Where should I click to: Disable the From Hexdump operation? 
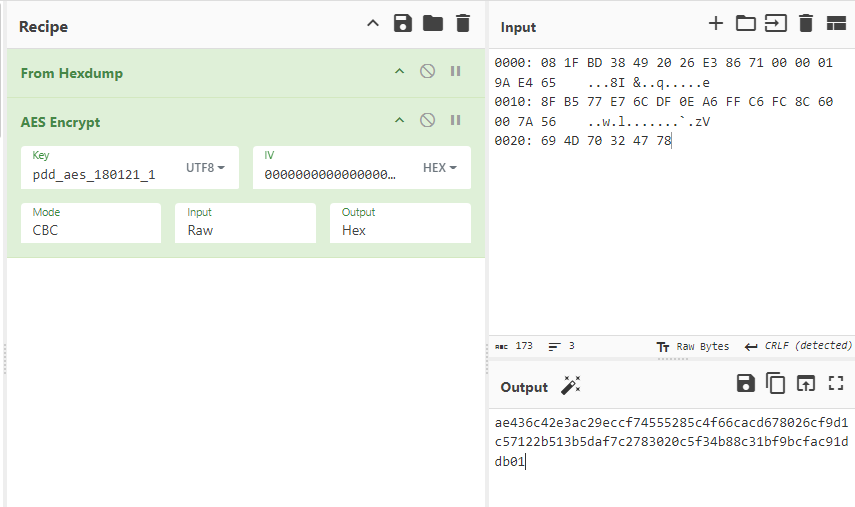click(427, 72)
